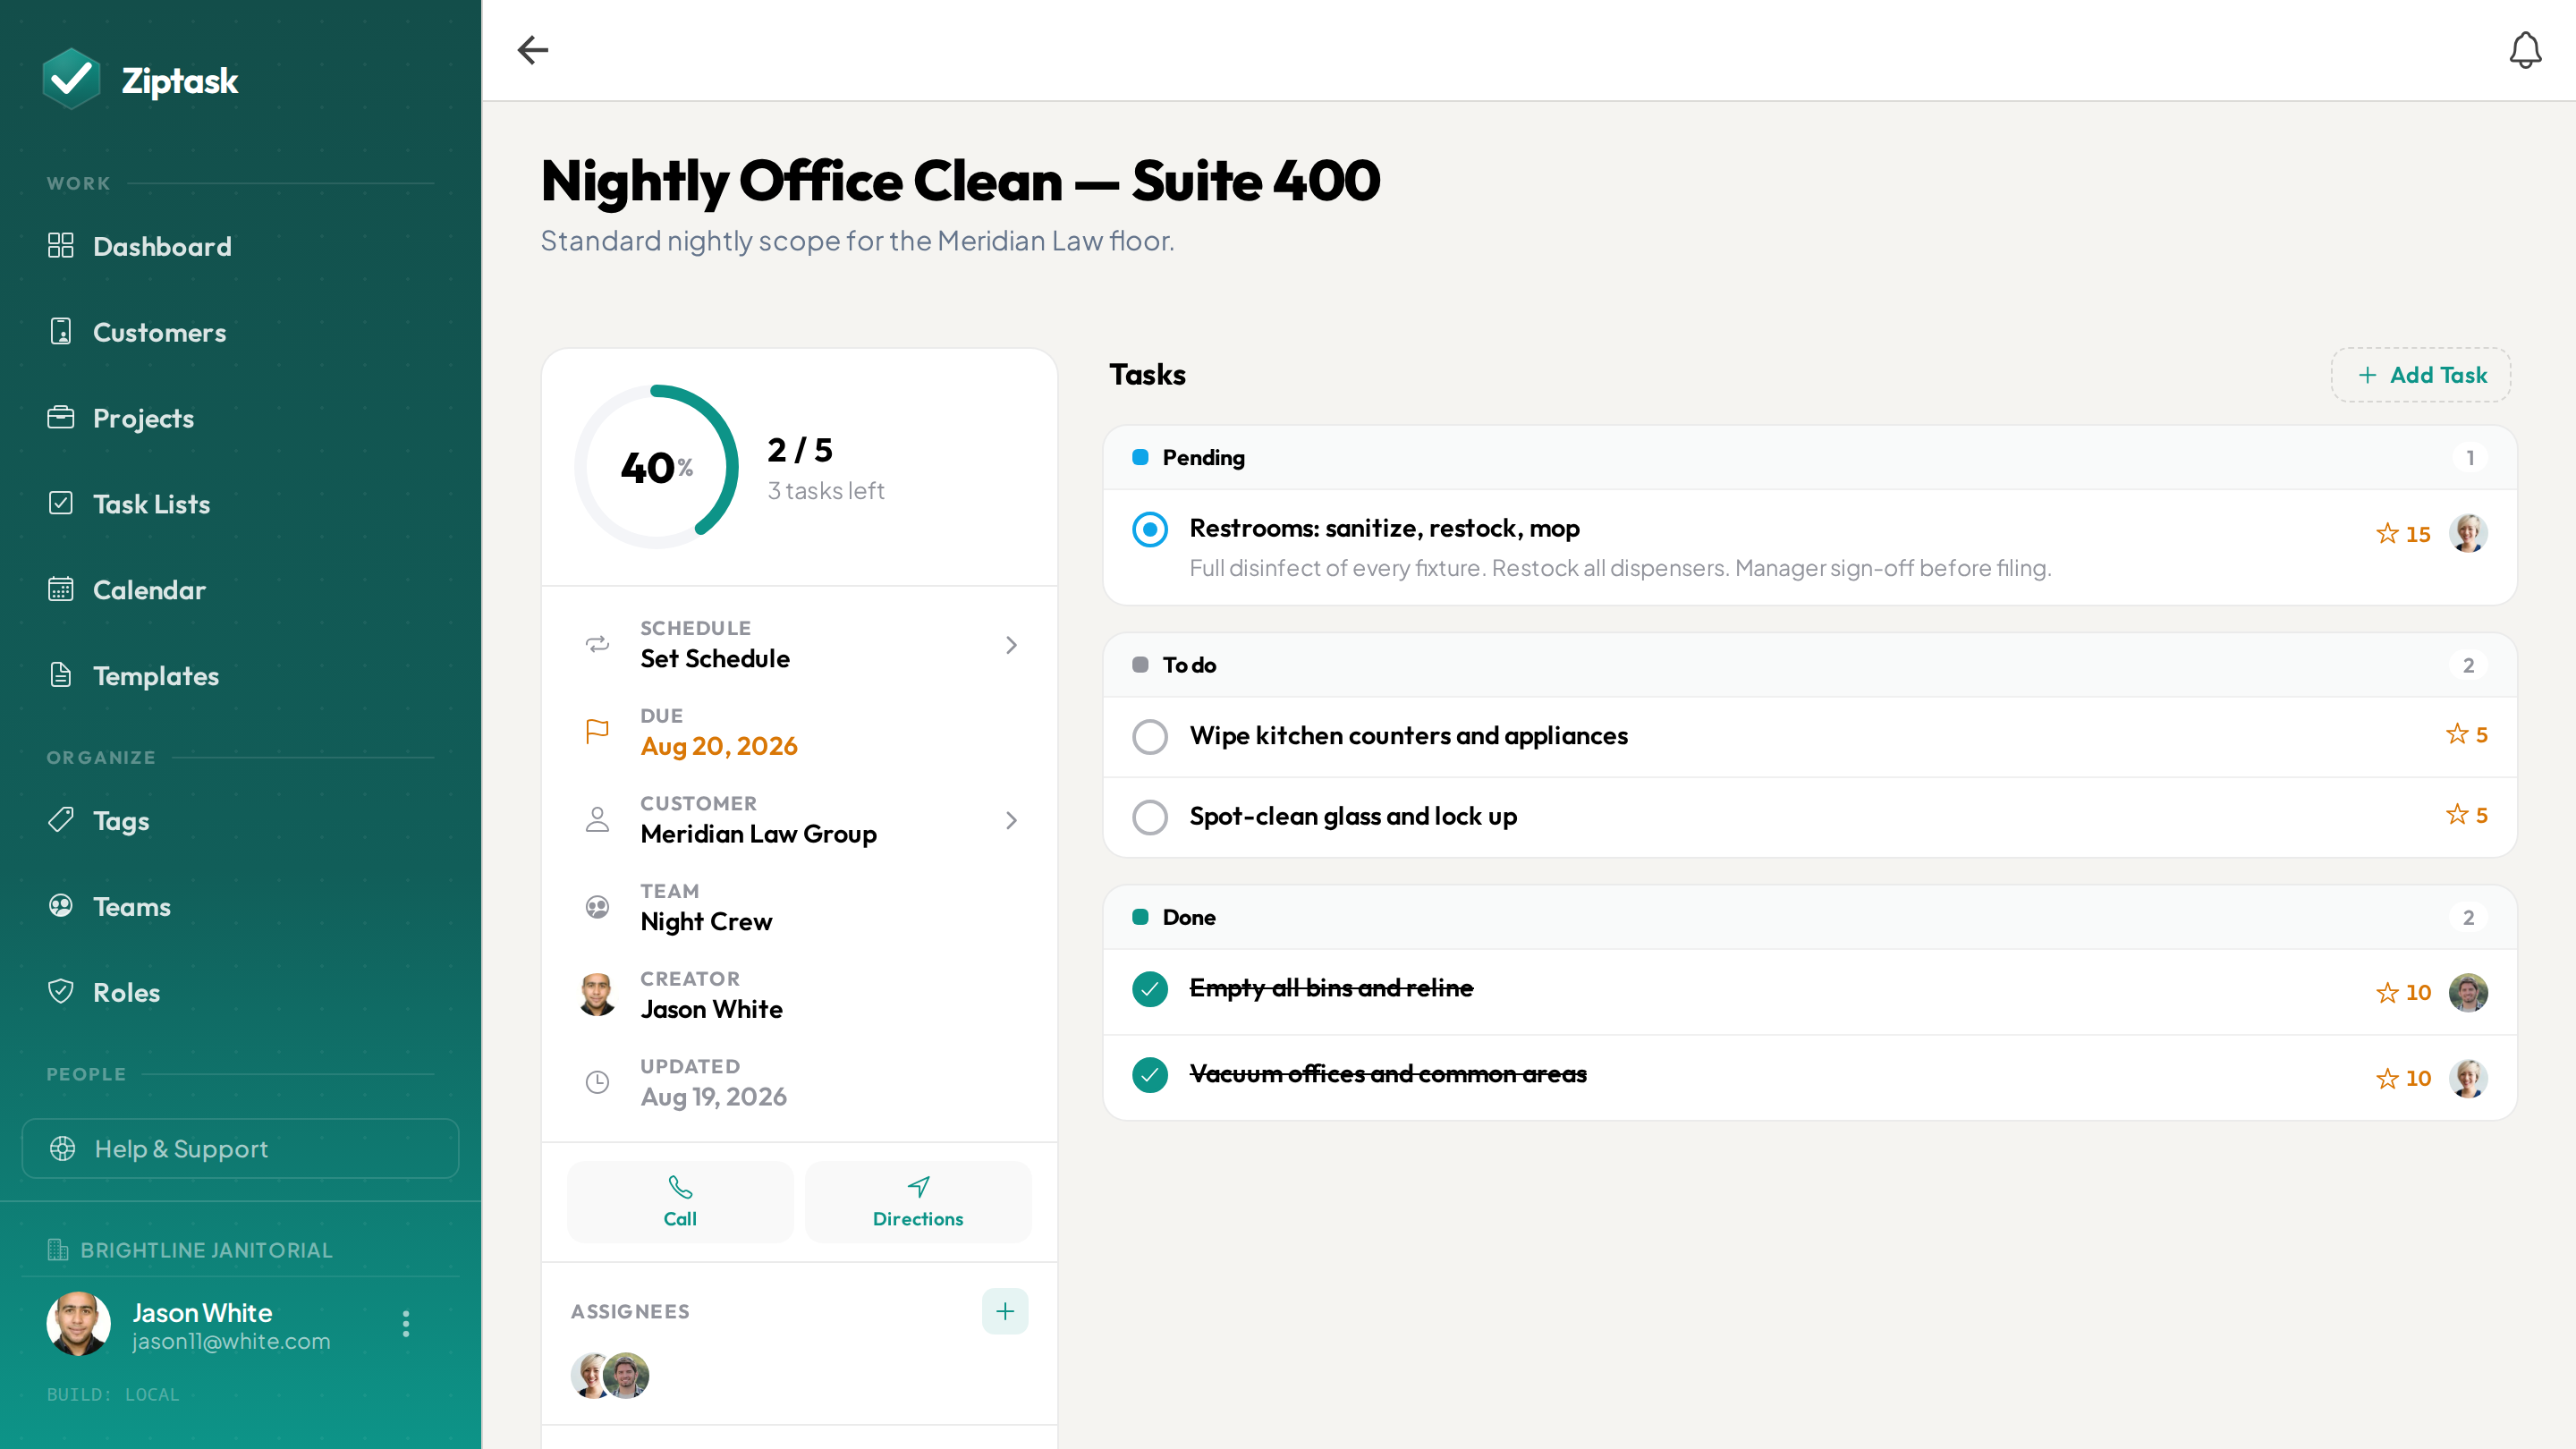Click the Ziptask logo checkmark

71,78
